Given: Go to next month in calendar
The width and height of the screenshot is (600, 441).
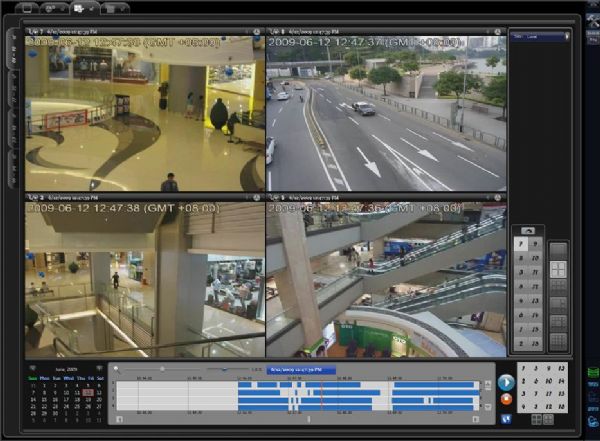Looking at the screenshot, I should (99, 369).
